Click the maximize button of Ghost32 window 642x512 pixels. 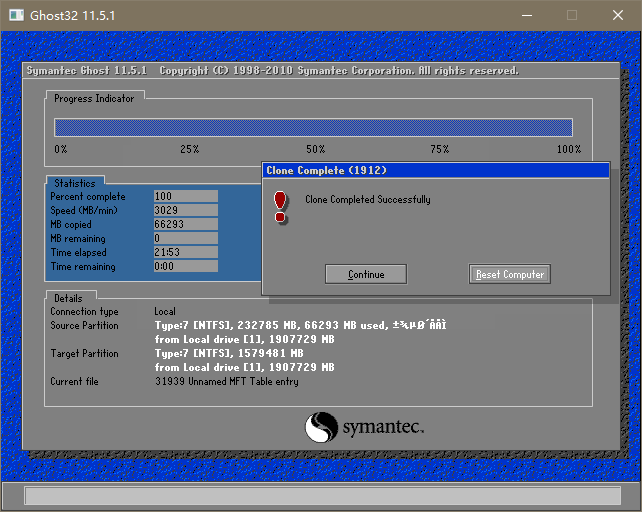(571, 15)
